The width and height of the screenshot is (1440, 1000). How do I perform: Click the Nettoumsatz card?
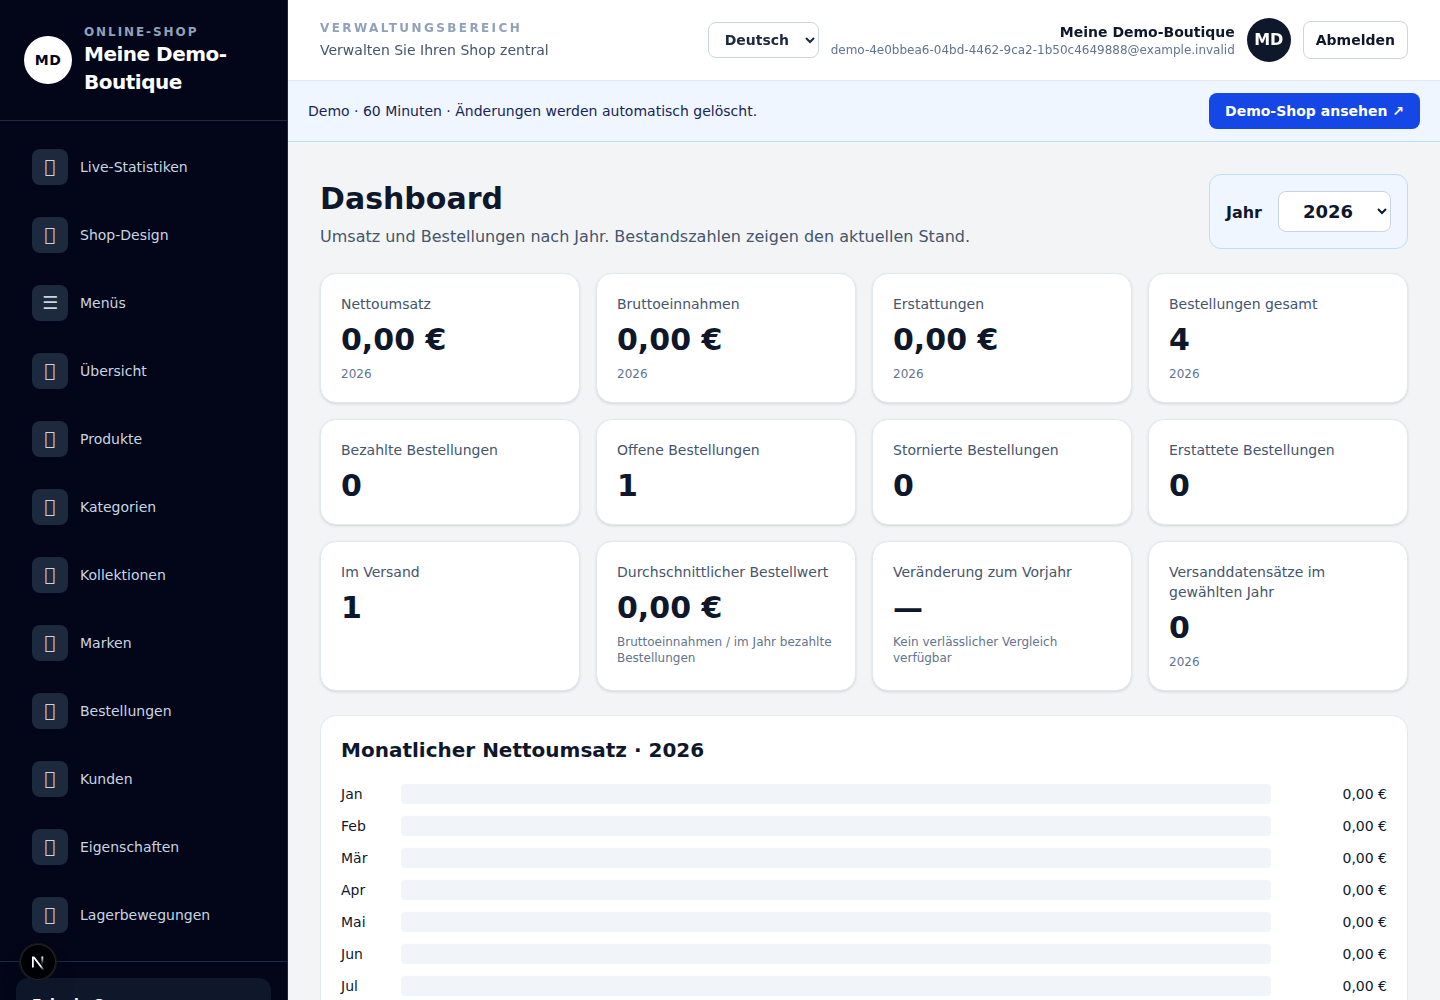point(450,338)
